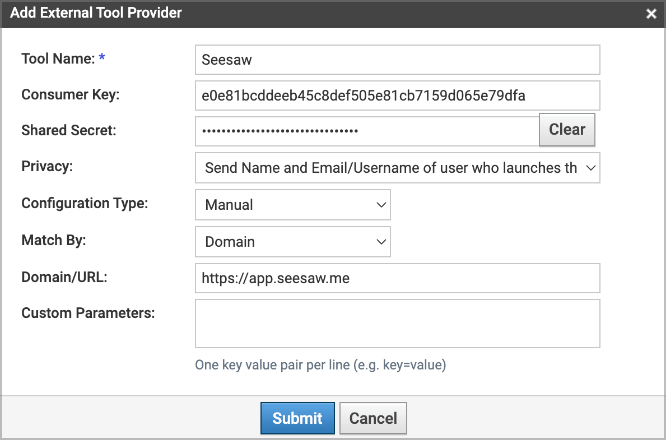Click the Configuration Type label
Image resolution: width=666 pixels, height=440 pixels.
coord(84,203)
